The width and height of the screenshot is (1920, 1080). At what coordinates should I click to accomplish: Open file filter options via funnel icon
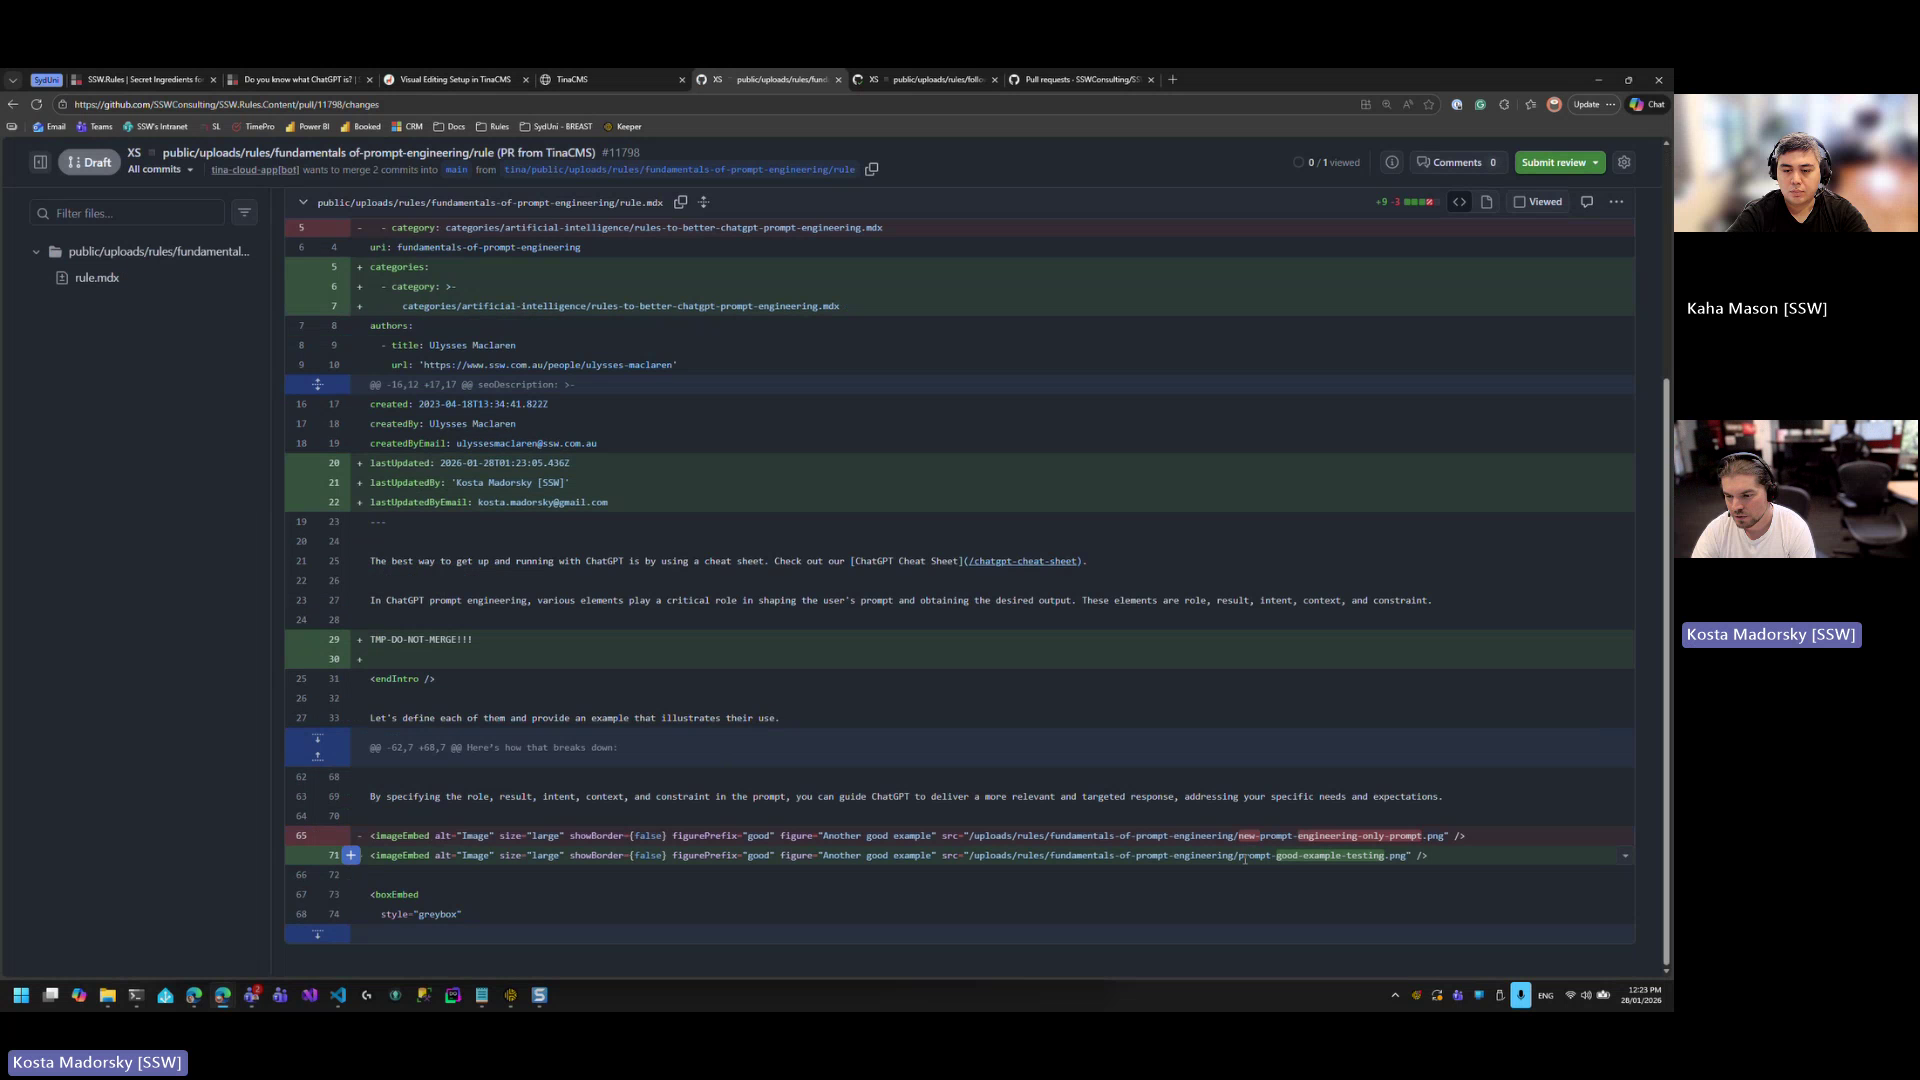245,213
